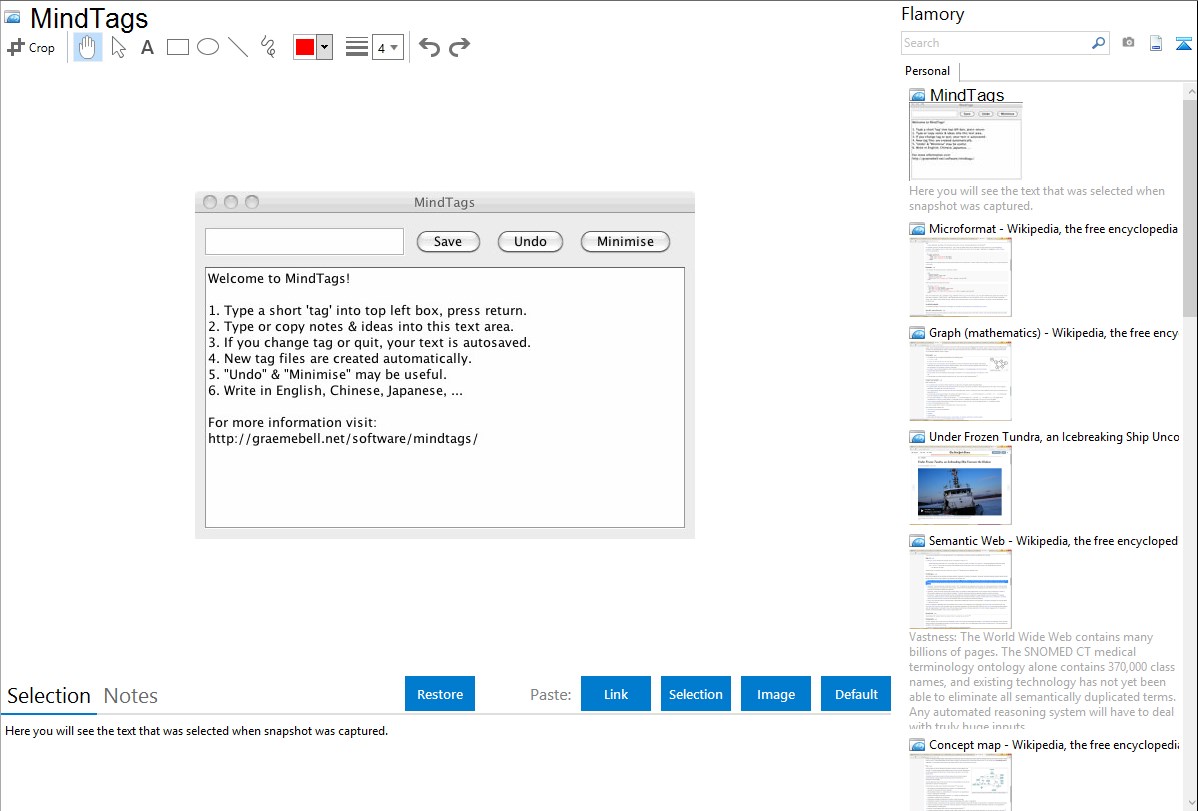
Task: Click the new page icon
Action: click(1156, 43)
